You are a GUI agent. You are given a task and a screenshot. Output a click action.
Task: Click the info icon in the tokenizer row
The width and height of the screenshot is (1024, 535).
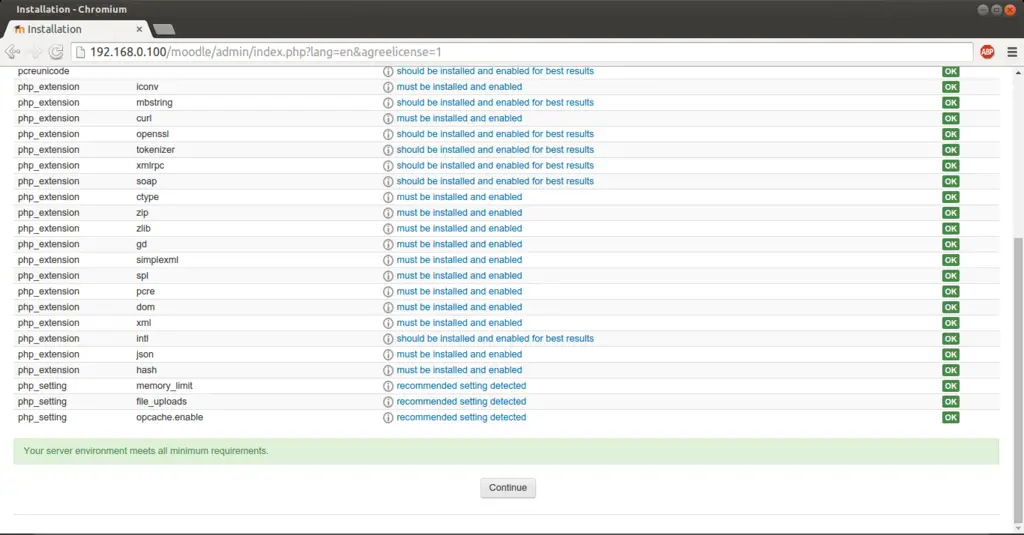click(x=388, y=150)
